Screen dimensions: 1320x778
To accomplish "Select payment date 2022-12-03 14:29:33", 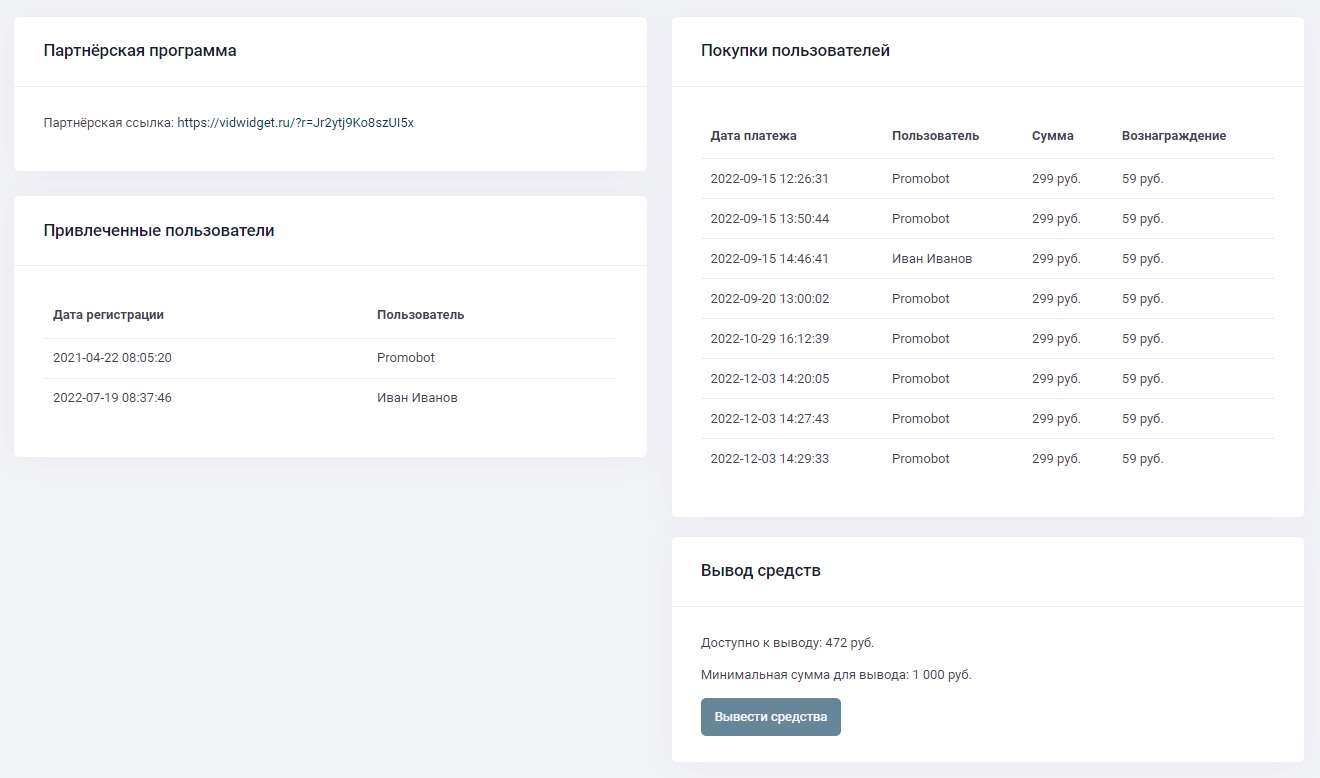I will (x=770, y=459).
